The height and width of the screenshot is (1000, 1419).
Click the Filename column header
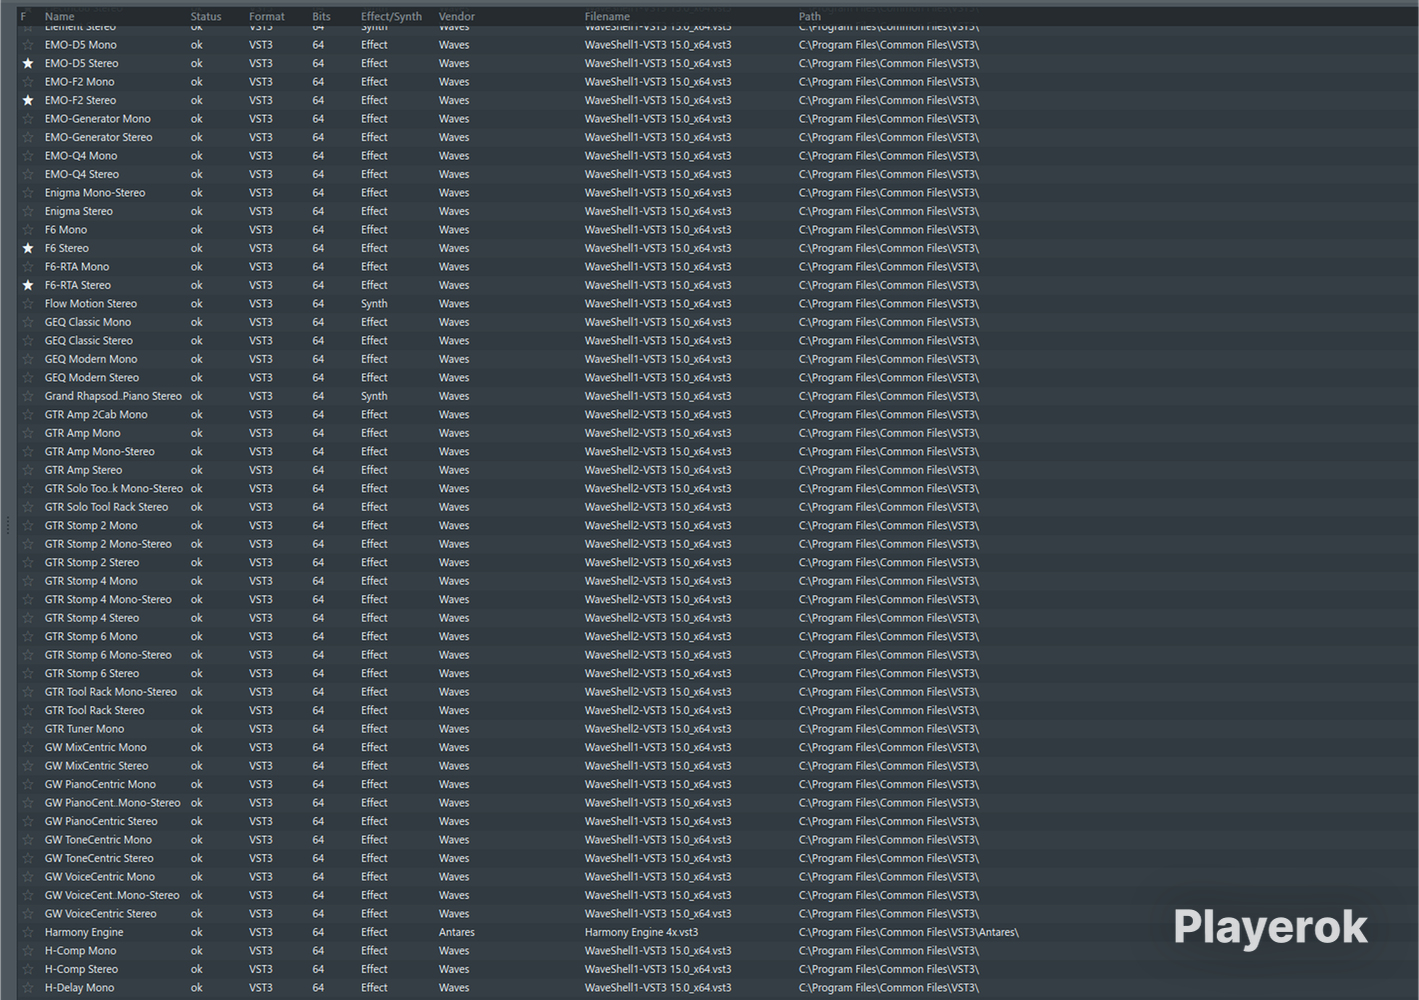click(607, 16)
